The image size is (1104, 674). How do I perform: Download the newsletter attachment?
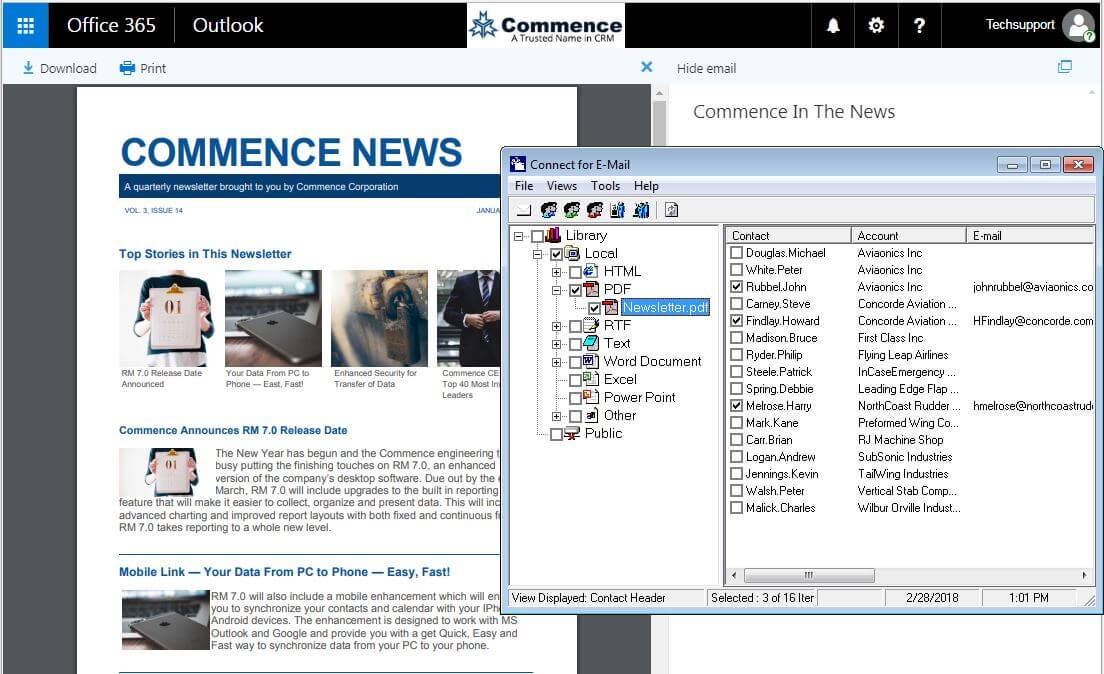pyautogui.click(x=59, y=68)
